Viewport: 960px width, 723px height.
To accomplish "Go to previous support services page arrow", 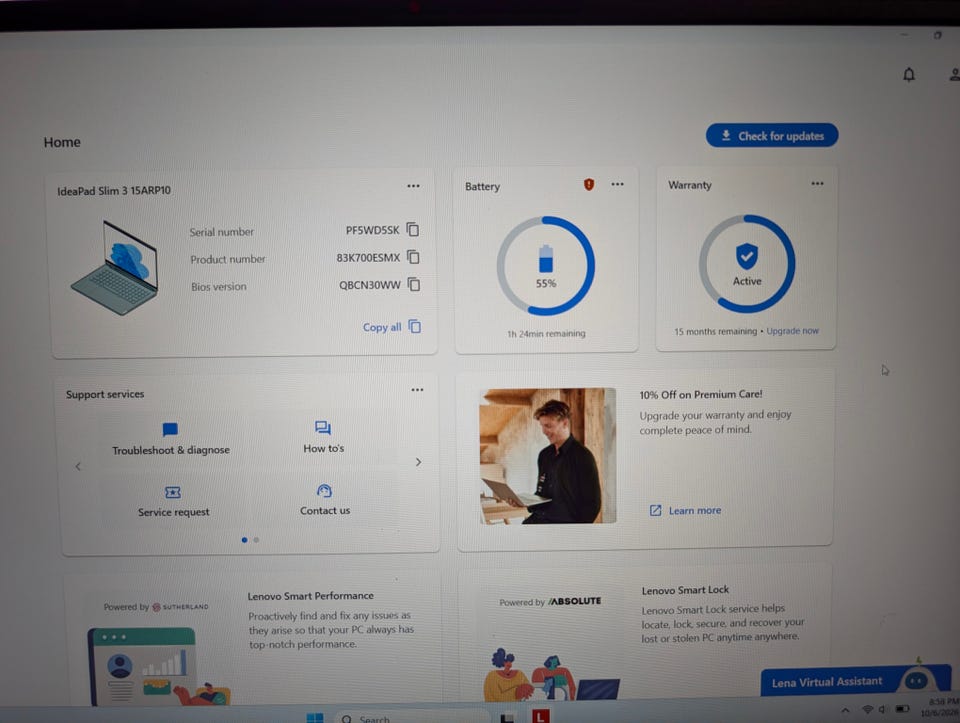I will point(78,466).
